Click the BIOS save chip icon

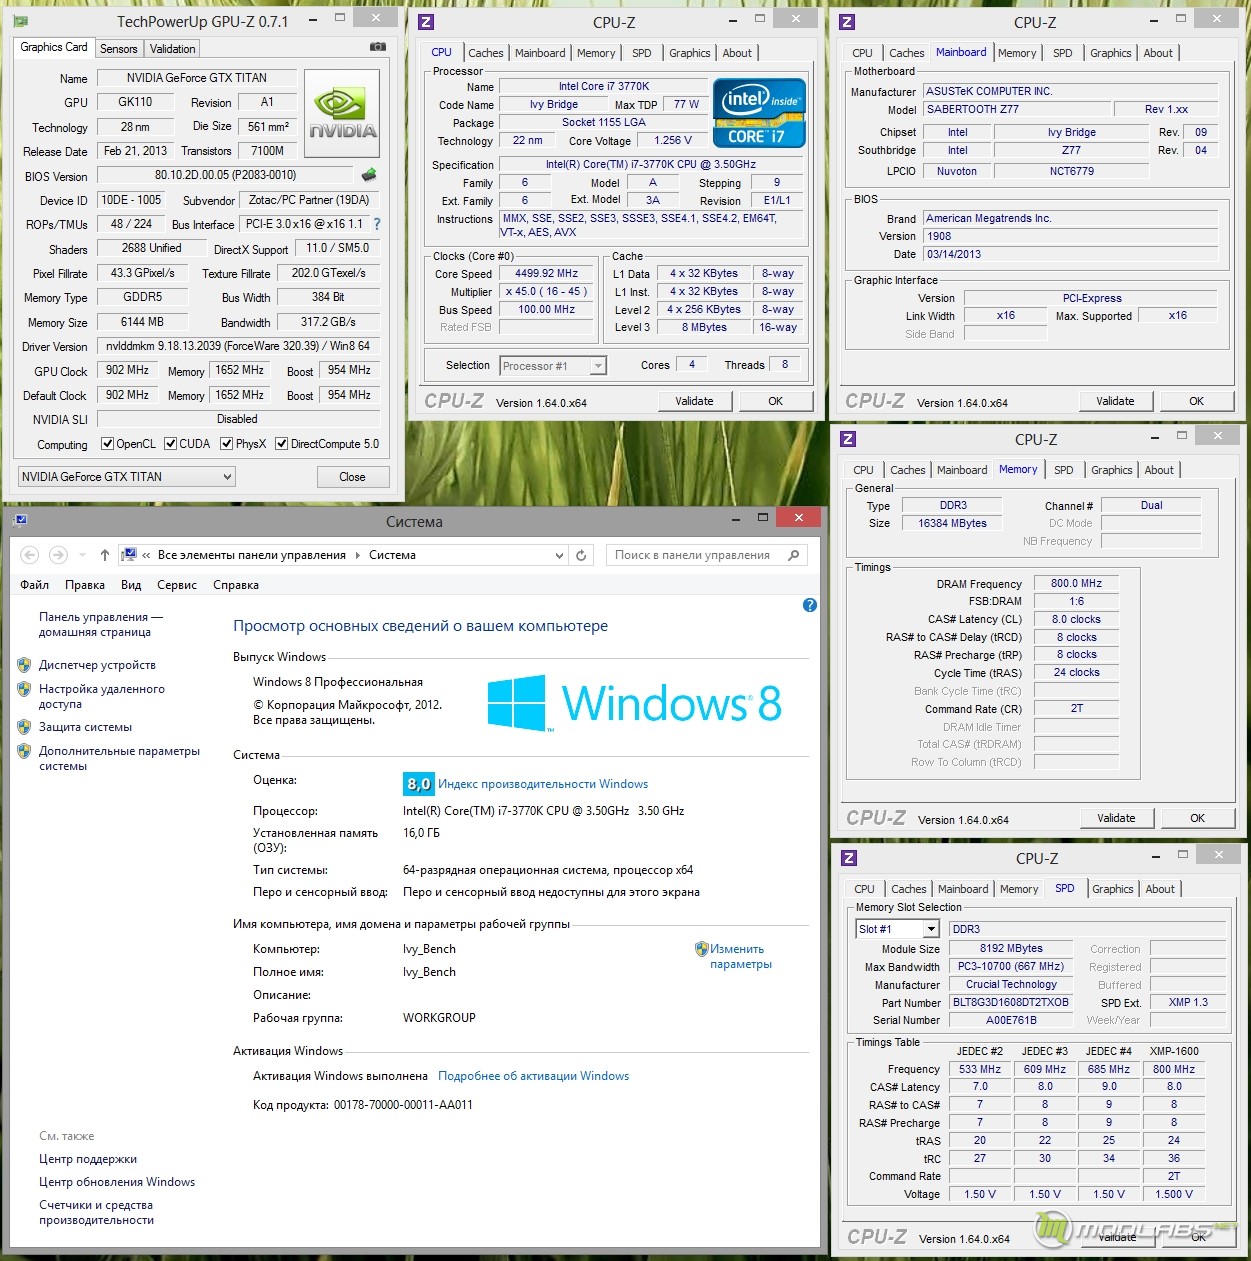tap(369, 175)
